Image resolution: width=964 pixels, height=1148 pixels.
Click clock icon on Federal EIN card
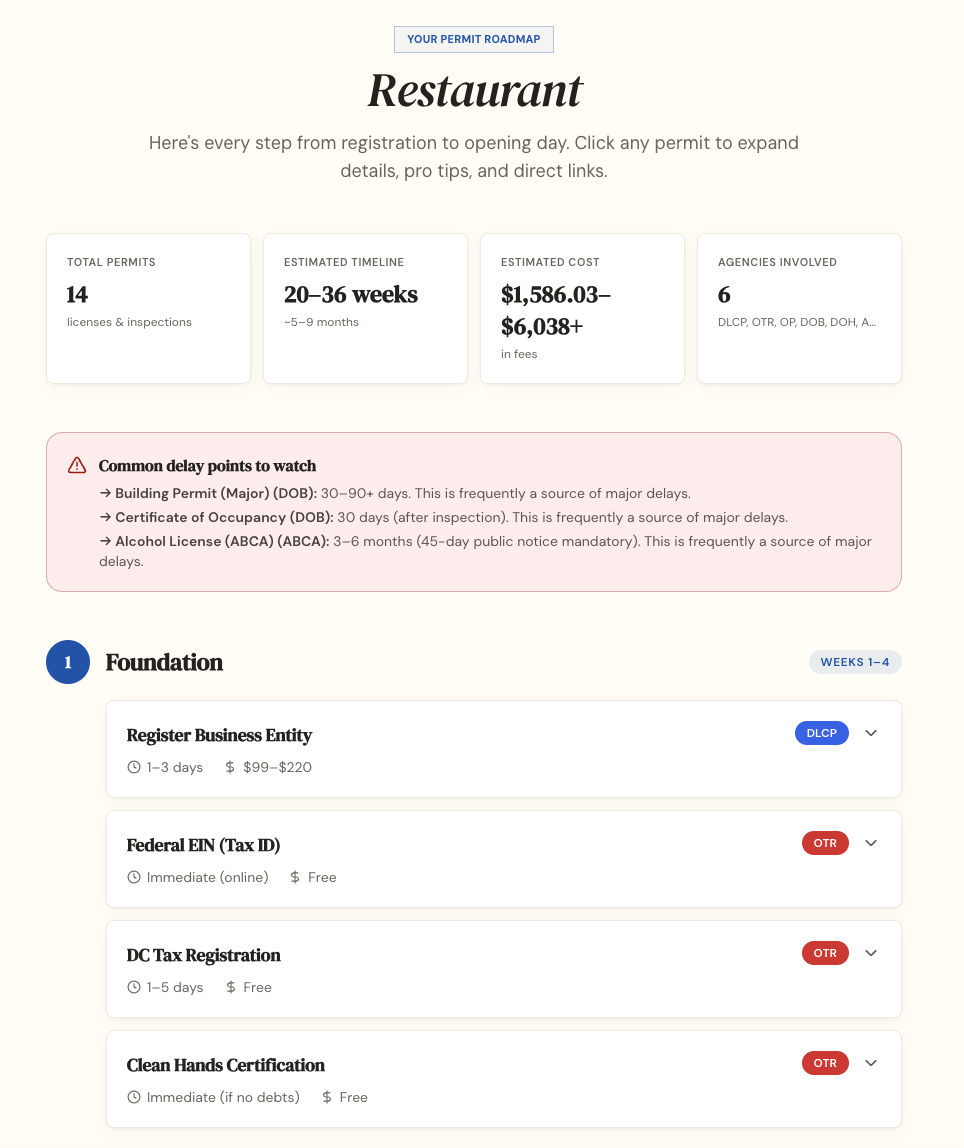[x=134, y=877]
